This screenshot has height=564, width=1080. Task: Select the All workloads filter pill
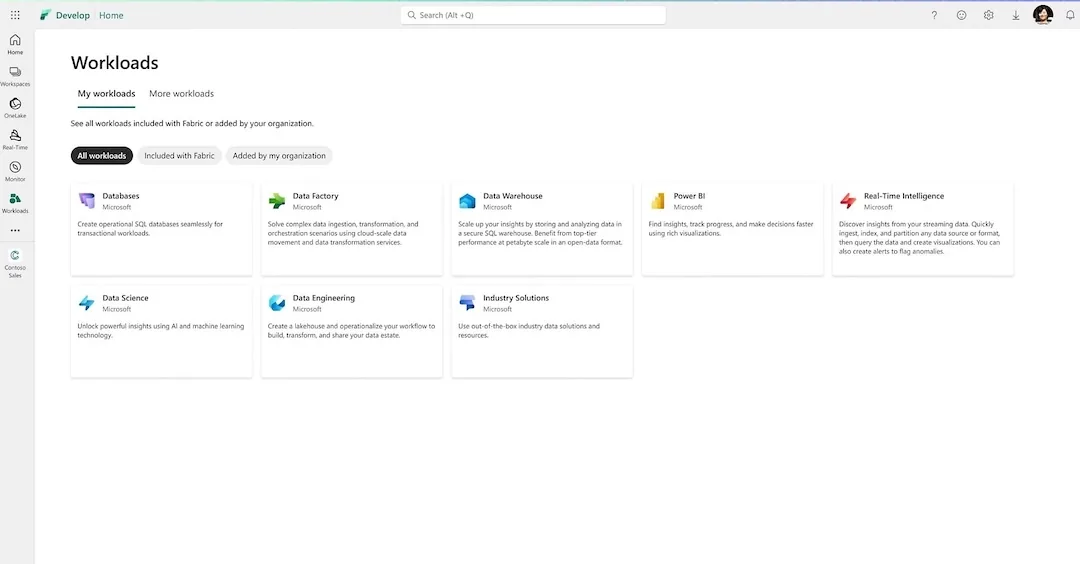pyautogui.click(x=101, y=156)
